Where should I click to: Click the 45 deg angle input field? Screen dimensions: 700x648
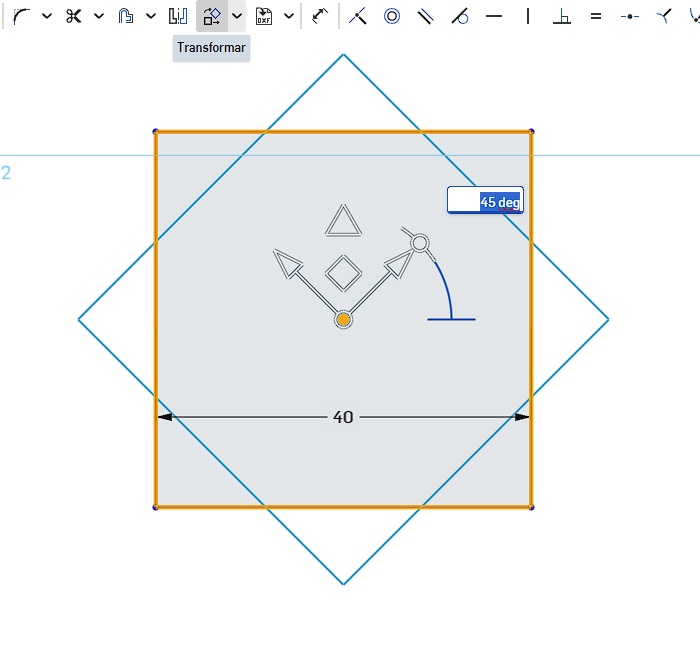pyautogui.click(x=485, y=201)
